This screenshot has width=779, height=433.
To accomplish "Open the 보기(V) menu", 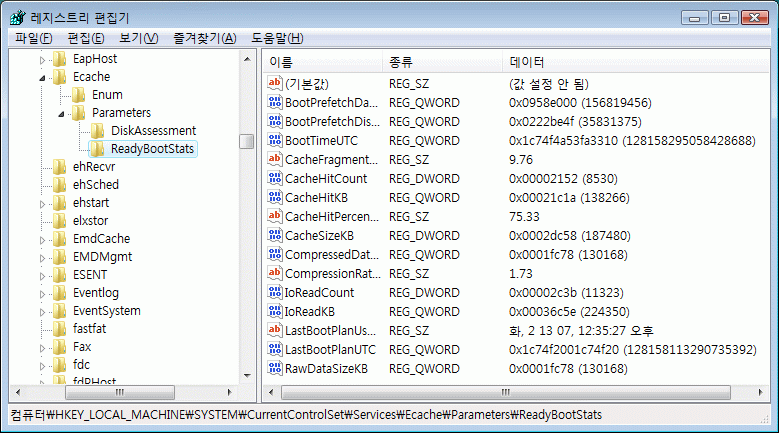I will pos(139,38).
